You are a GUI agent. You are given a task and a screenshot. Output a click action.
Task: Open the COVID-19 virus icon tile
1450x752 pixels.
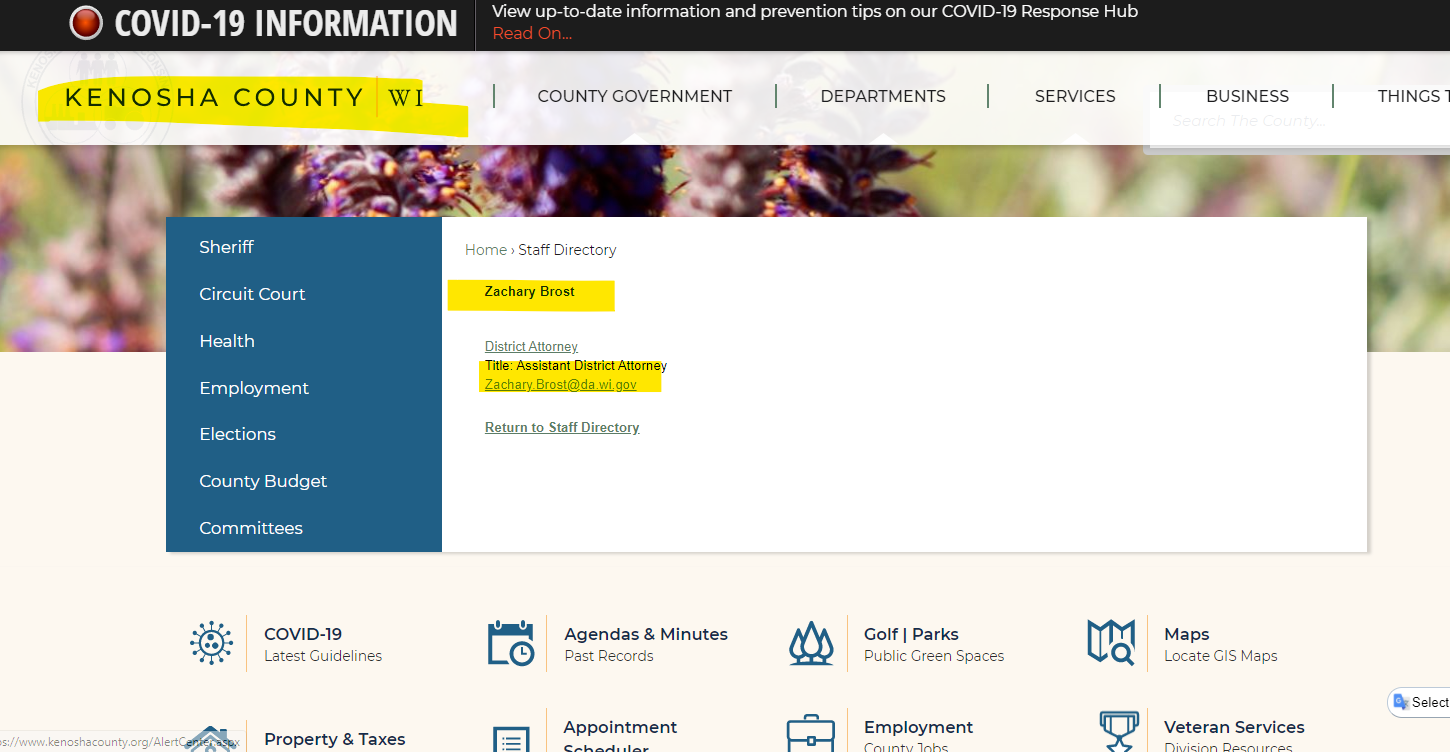point(211,643)
